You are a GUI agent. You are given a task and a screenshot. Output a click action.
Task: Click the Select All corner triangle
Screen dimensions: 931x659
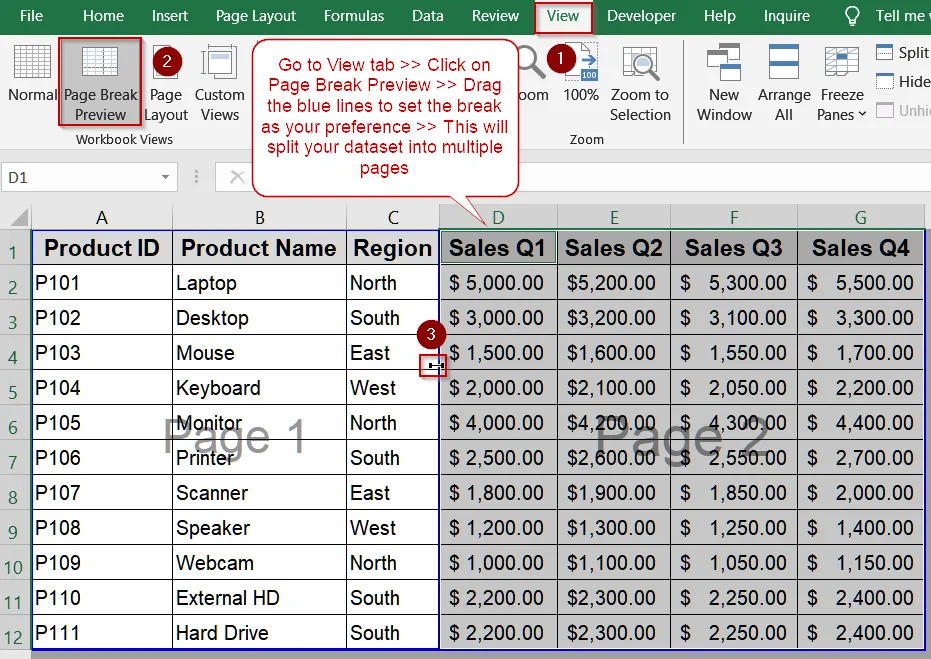click(x=18, y=217)
